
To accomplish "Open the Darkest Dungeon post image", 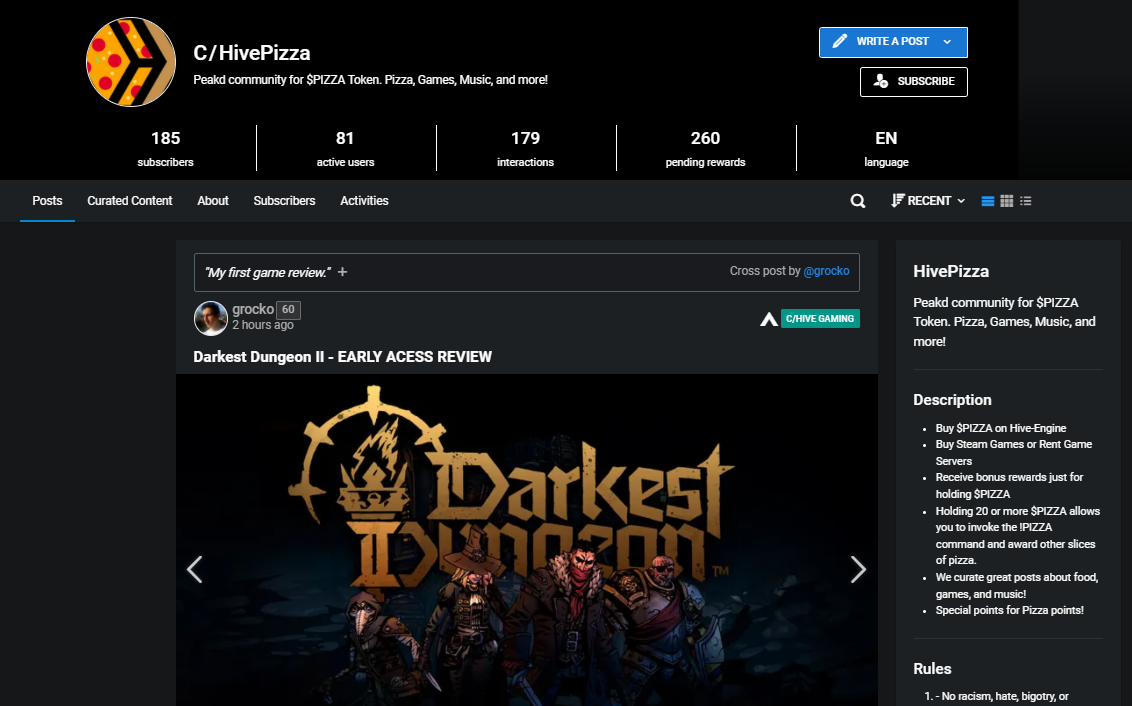I will pos(527,540).
